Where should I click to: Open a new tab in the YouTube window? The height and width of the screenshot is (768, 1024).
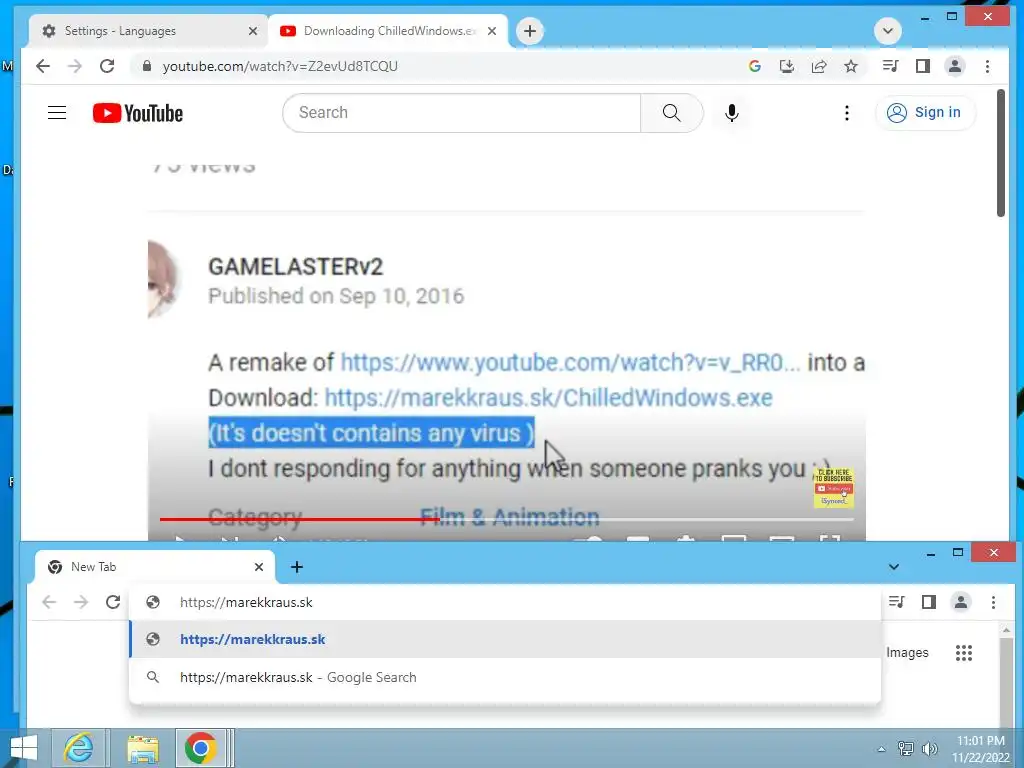pyautogui.click(x=530, y=31)
